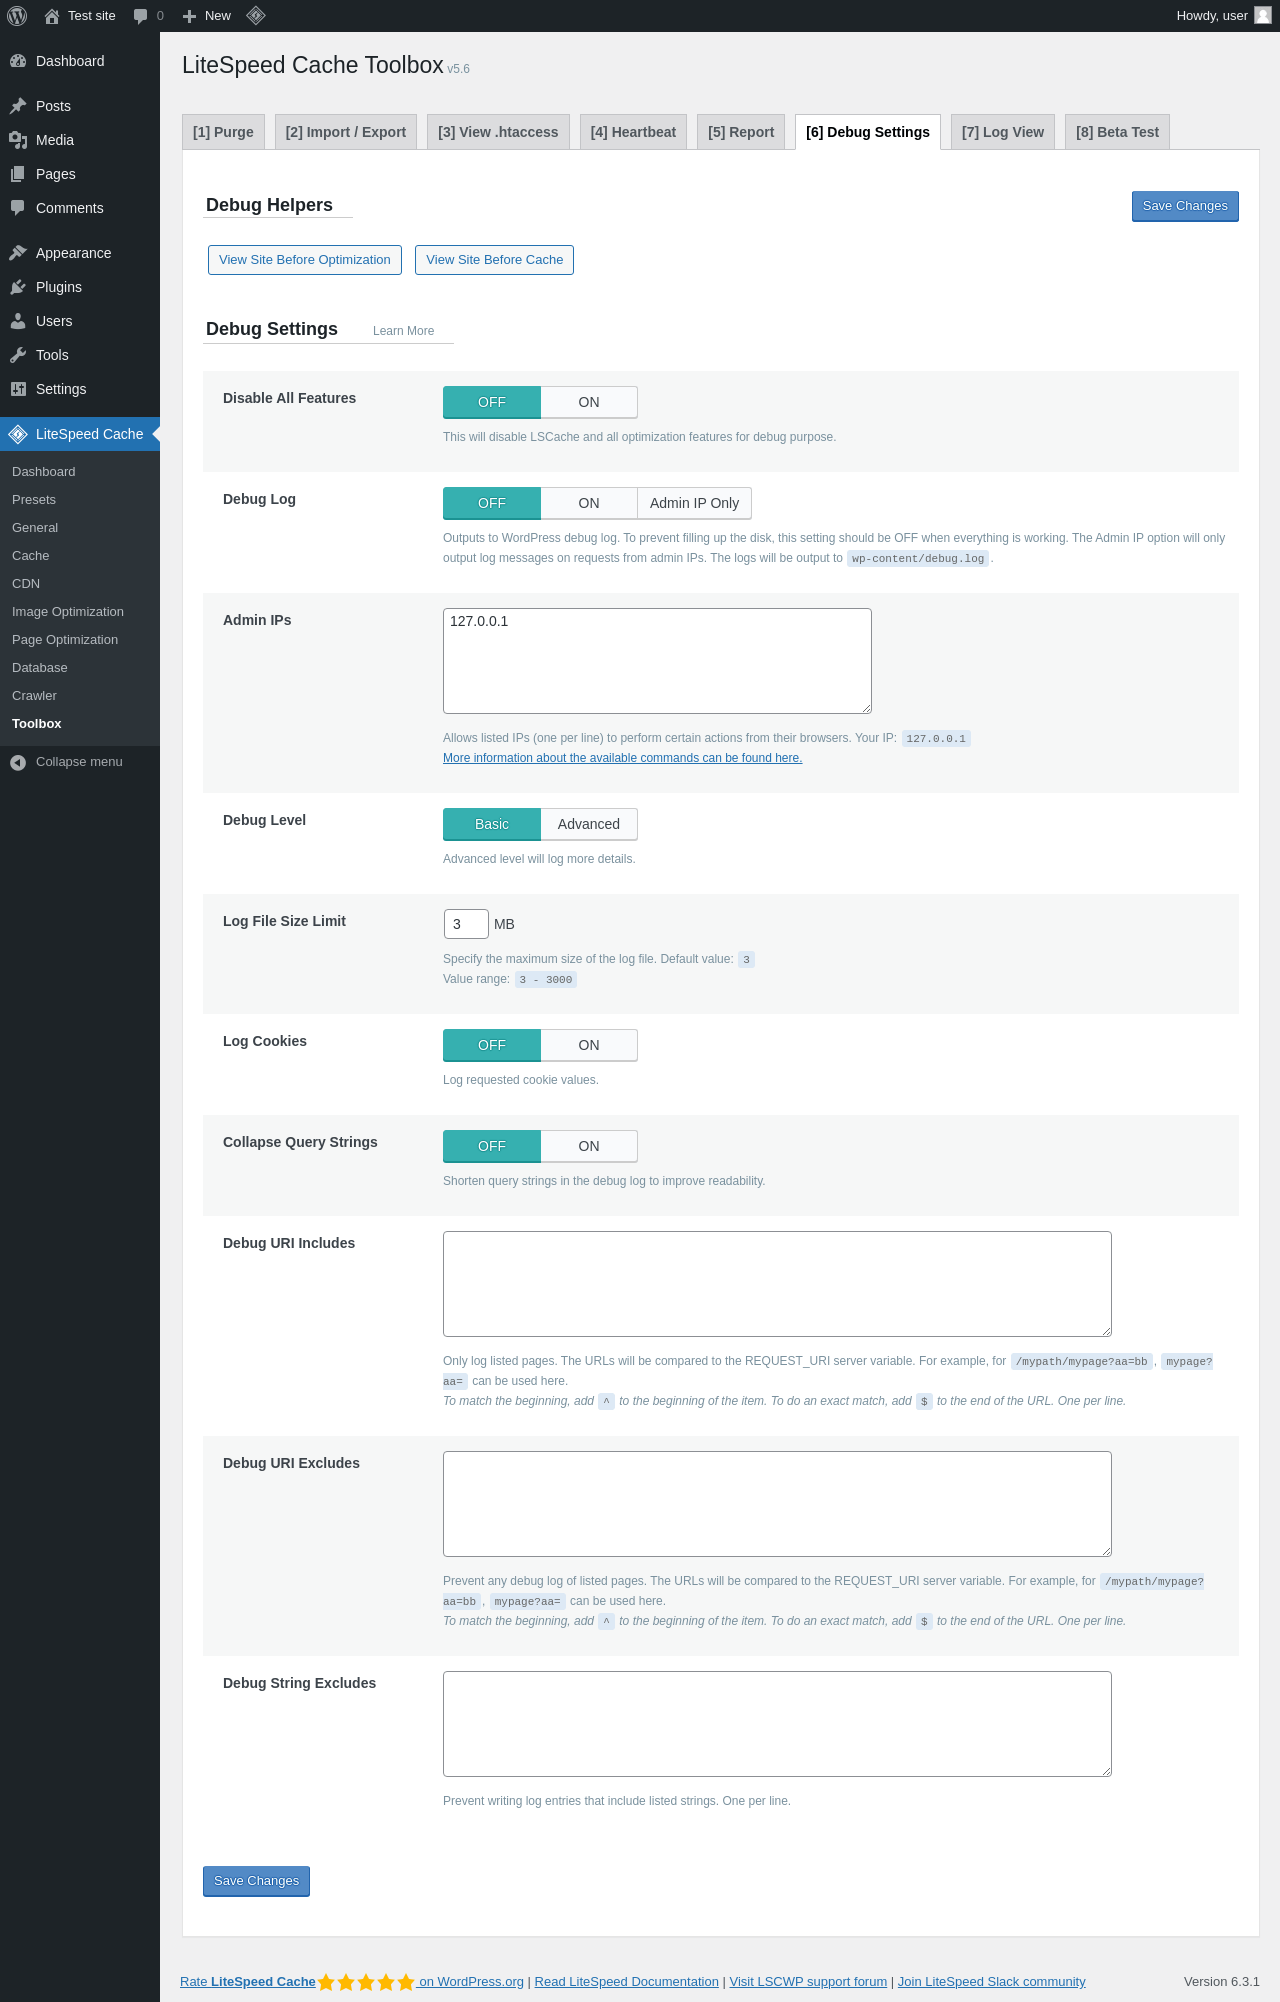Open the Crawler submenu item
Viewport: 1280px width, 2002px height.
pyautogui.click(x=34, y=696)
